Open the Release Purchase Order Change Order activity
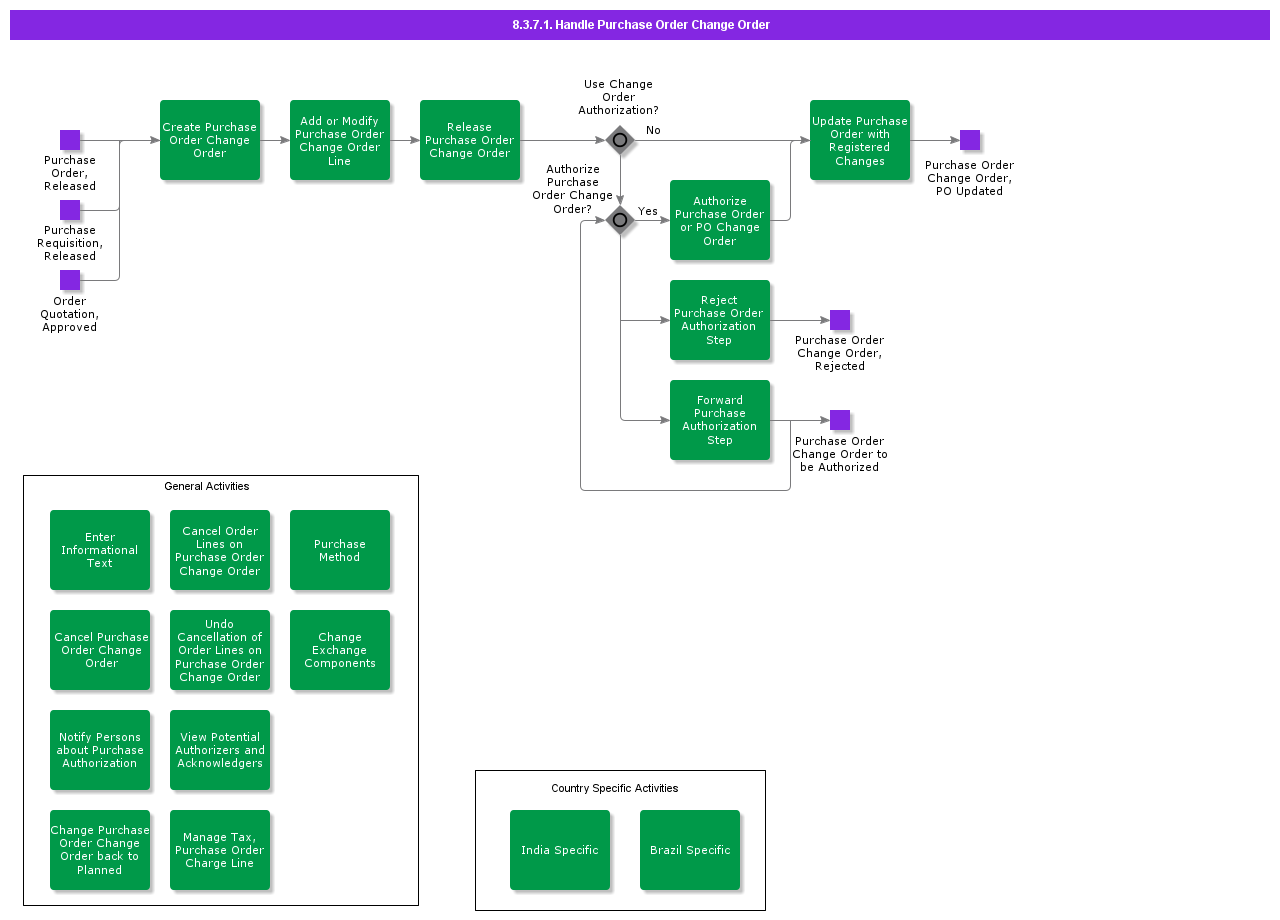Image resolution: width=1280 pixels, height=920 pixels. click(x=470, y=140)
